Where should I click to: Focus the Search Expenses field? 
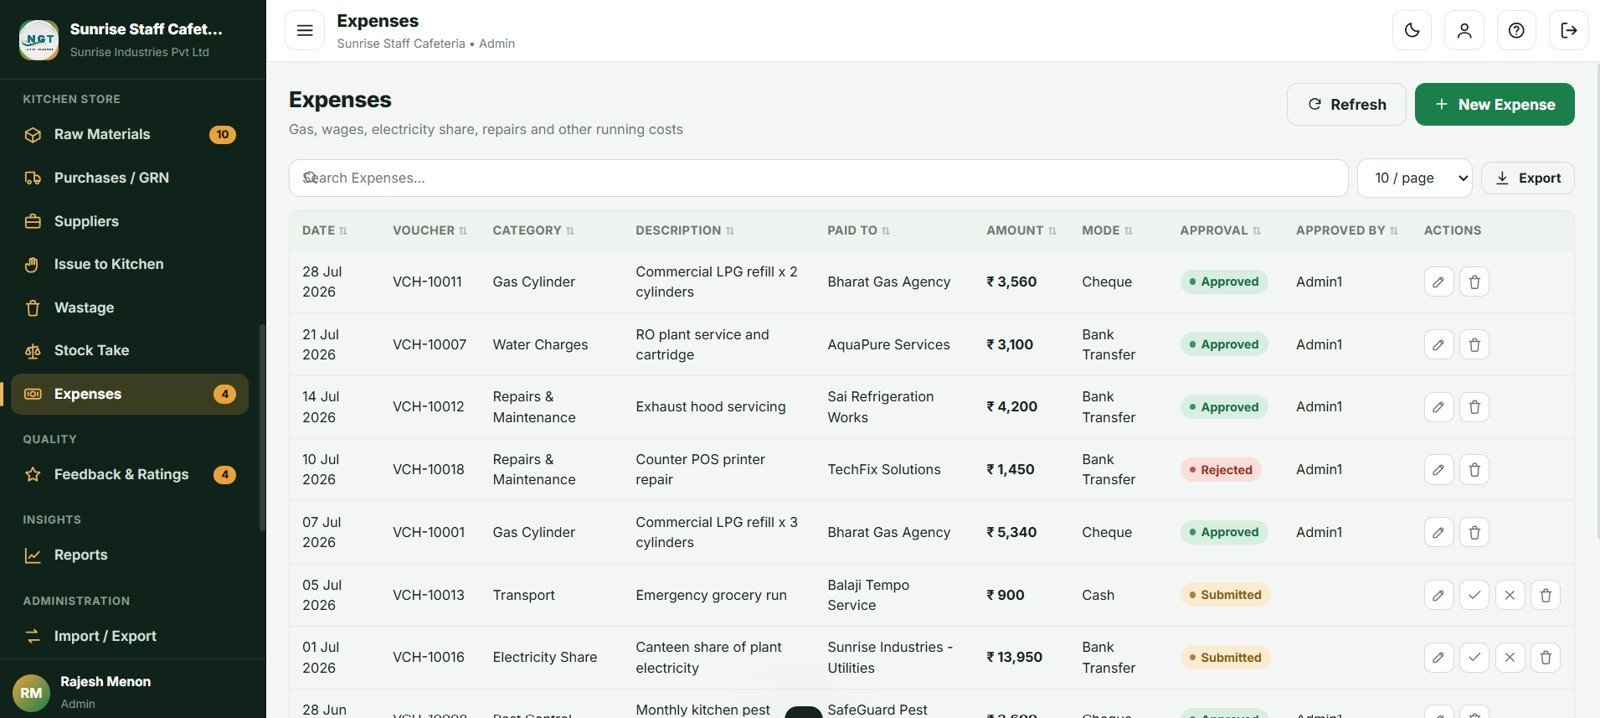point(818,178)
